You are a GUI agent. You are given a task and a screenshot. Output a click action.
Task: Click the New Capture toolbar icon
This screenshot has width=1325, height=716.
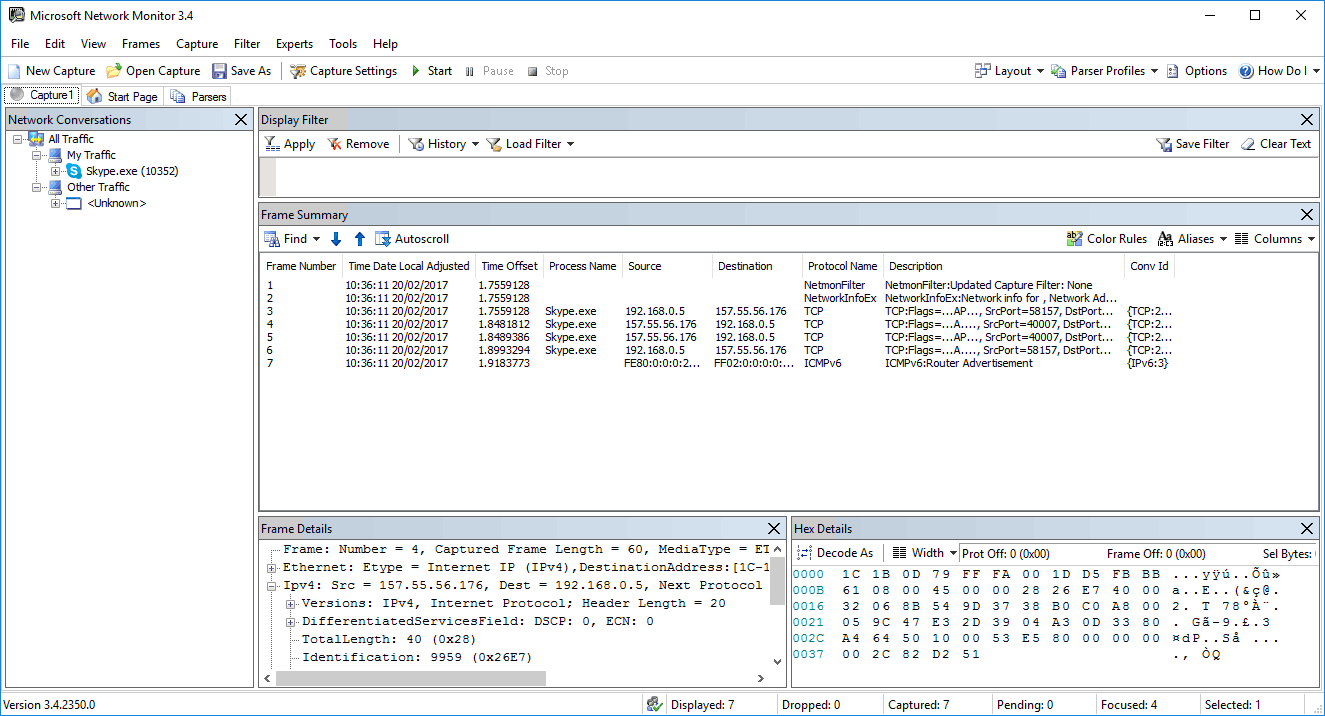click(14, 71)
